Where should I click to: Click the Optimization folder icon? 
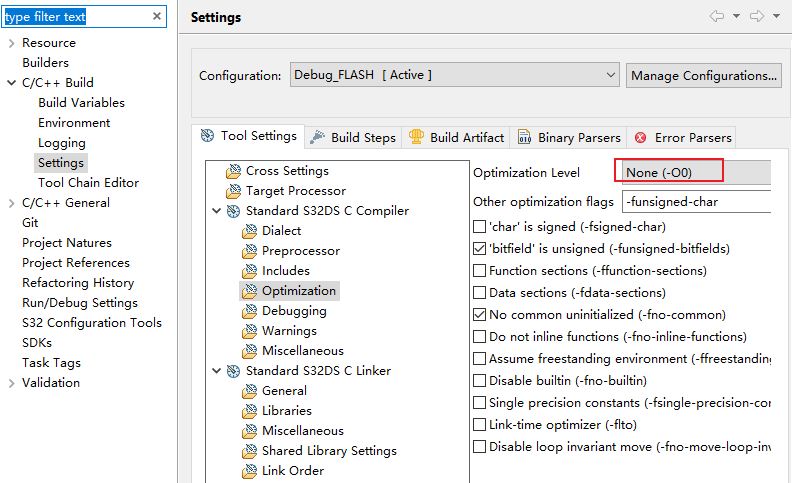coord(250,291)
